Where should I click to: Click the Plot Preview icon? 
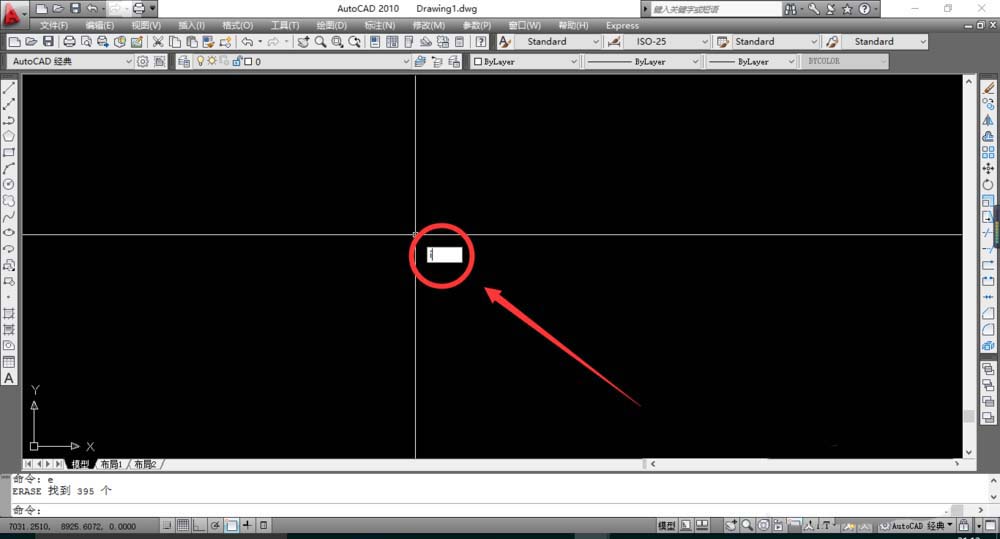tap(86, 41)
